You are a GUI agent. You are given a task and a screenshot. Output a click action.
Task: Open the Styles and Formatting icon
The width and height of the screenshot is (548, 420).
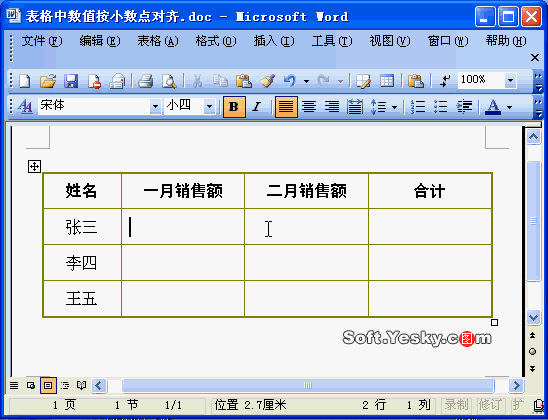point(25,107)
